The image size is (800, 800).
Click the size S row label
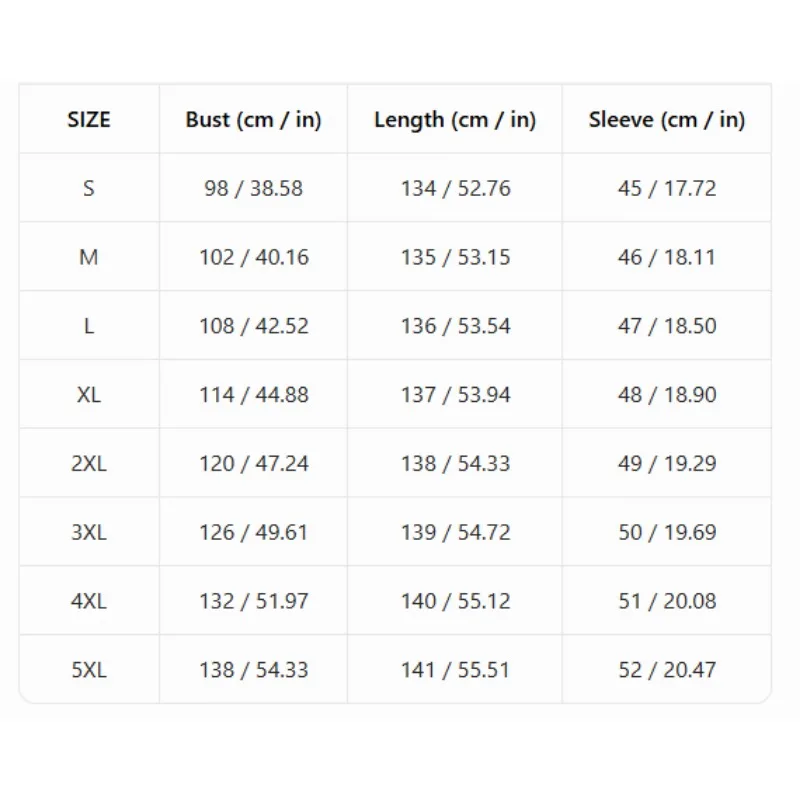(89, 188)
